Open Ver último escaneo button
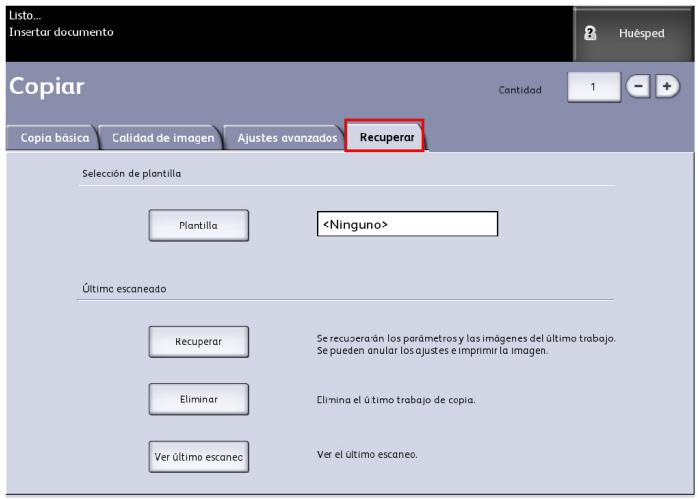 pyautogui.click(x=199, y=456)
